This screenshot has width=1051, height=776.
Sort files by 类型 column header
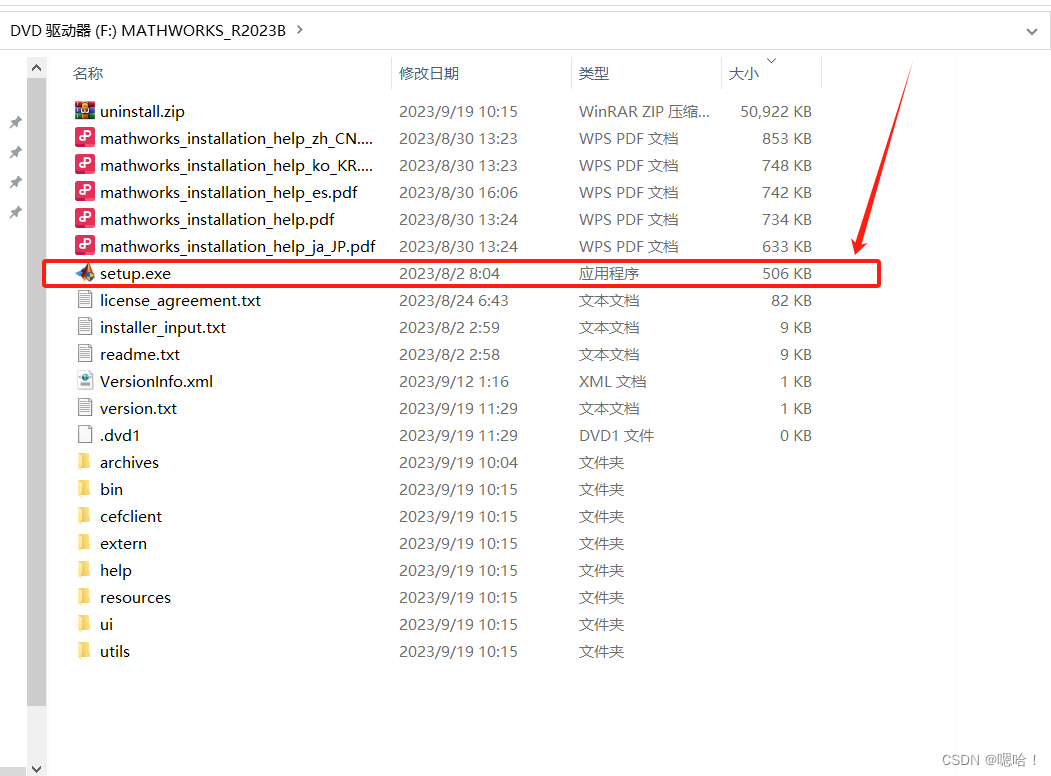click(x=594, y=74)
